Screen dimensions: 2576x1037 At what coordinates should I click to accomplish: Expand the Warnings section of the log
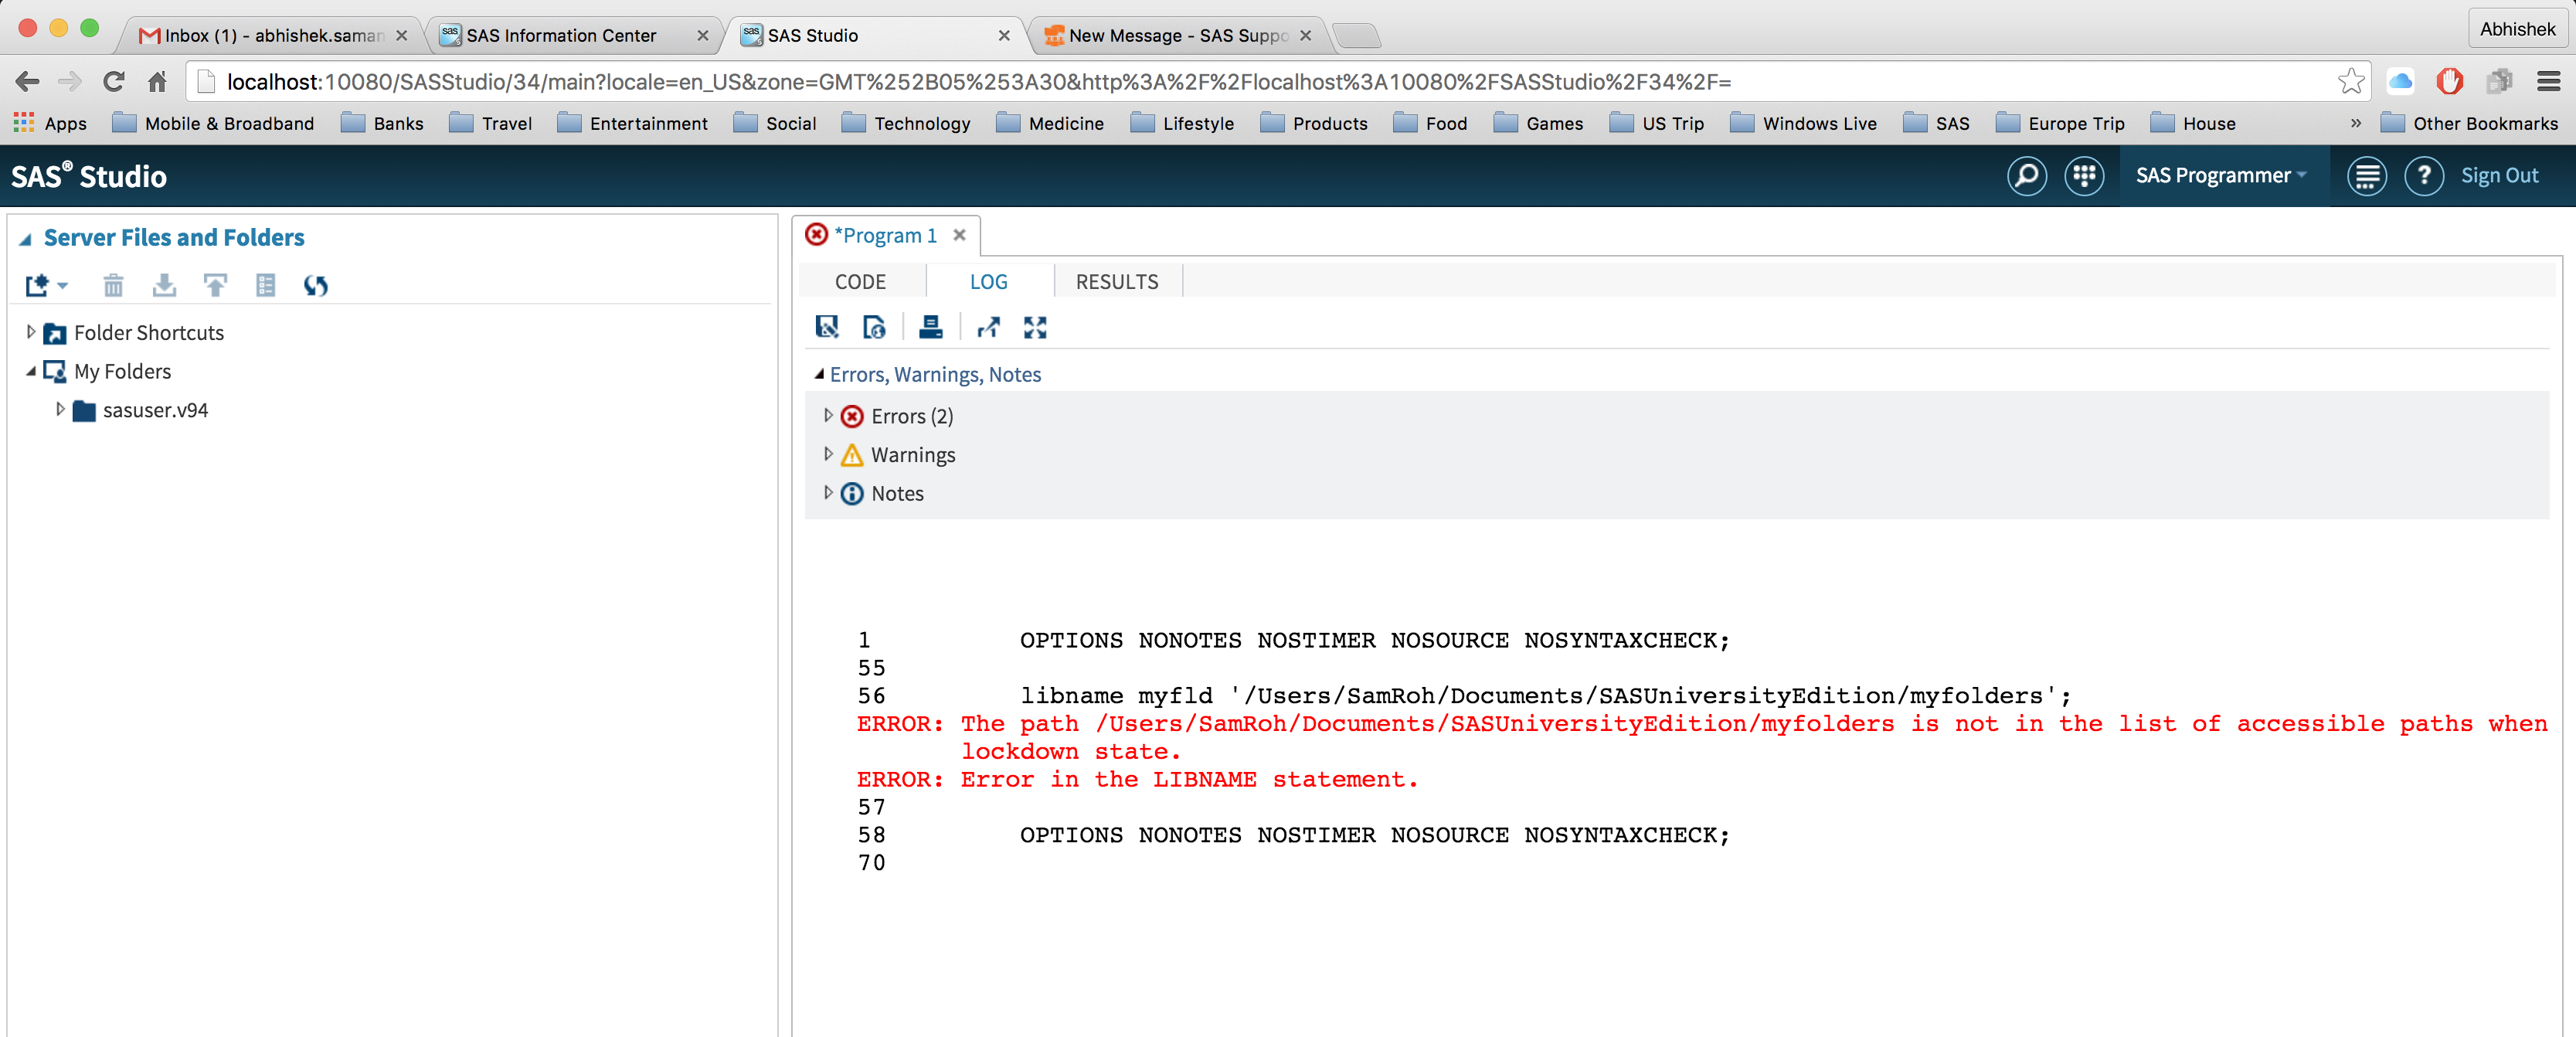(x=829, y=454)
